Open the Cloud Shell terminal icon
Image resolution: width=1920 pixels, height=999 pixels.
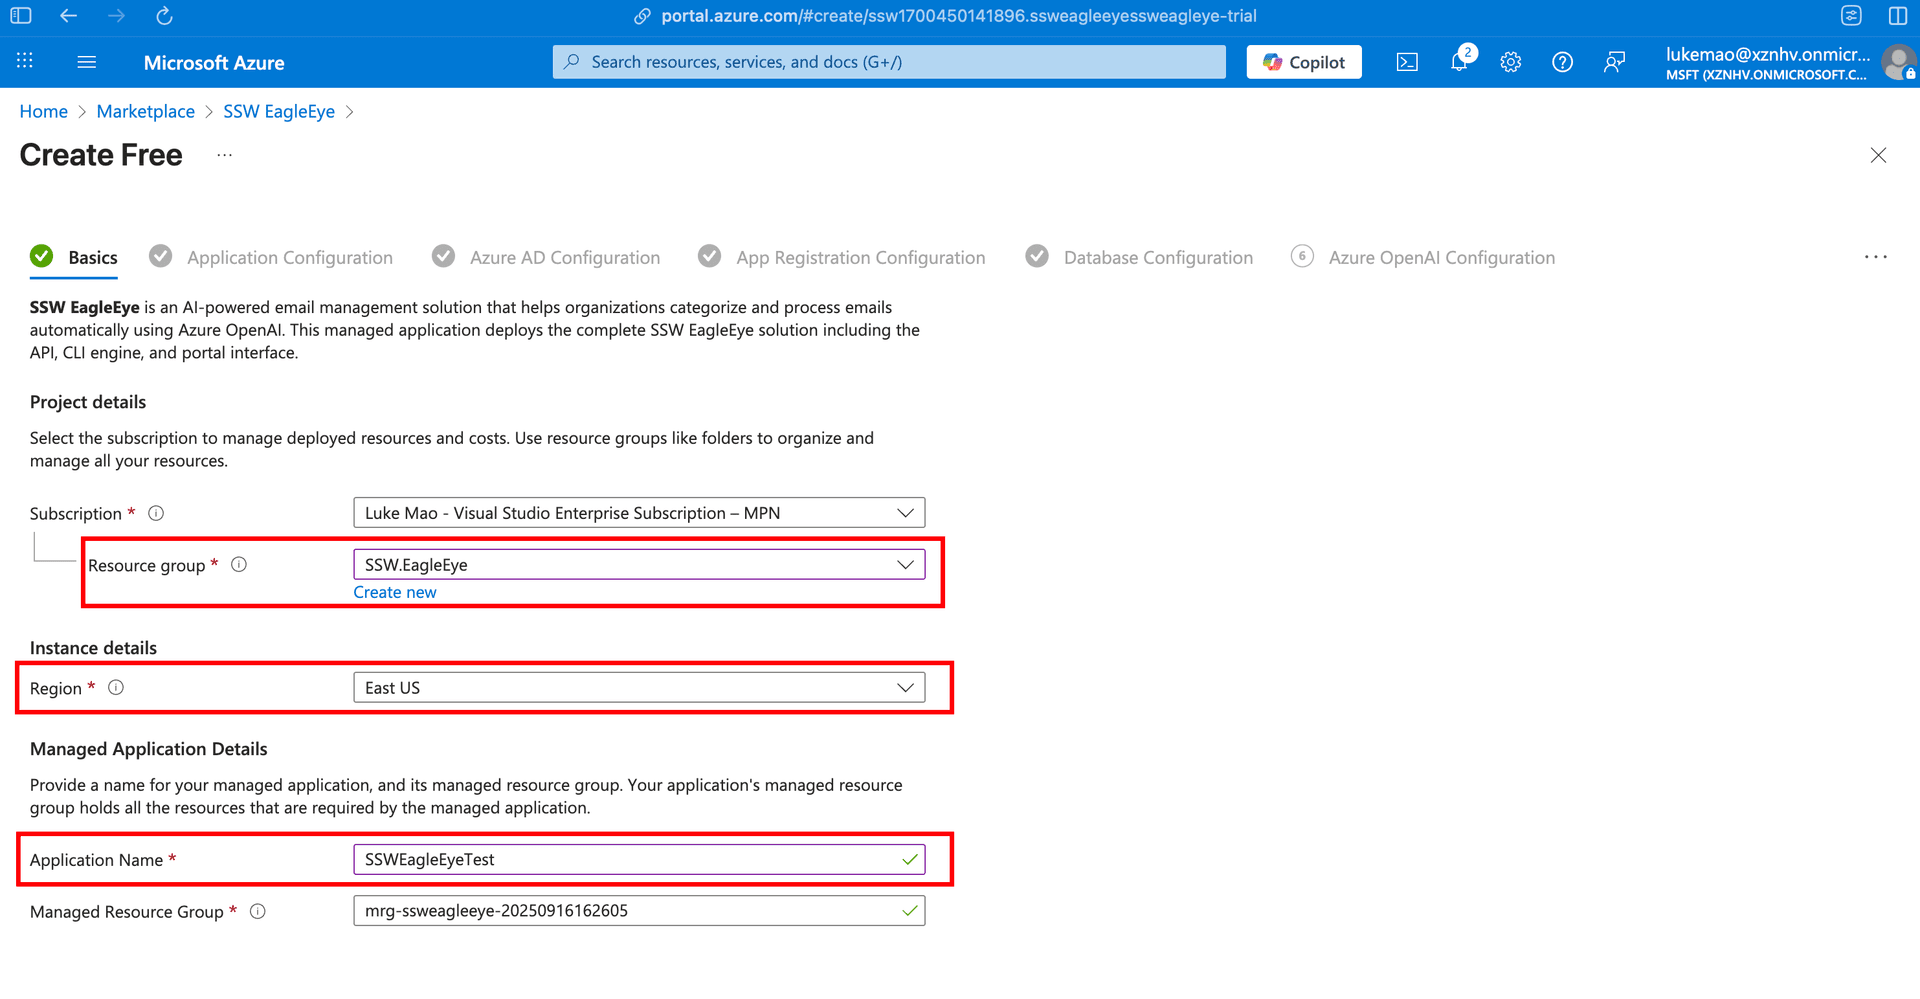[x=1407, y=62]
